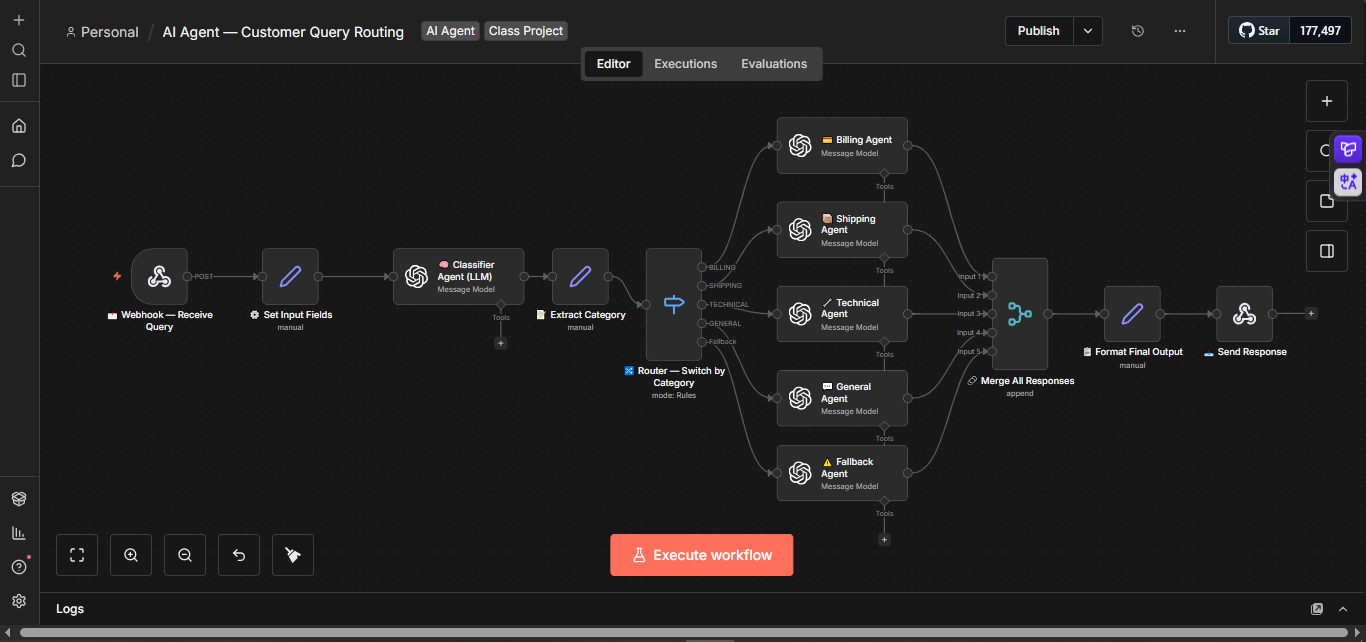Click the scrollbar right arrow
The height and width of the screenshot is (642, 1366).
pyautogui.click(x=1357, y=633)
